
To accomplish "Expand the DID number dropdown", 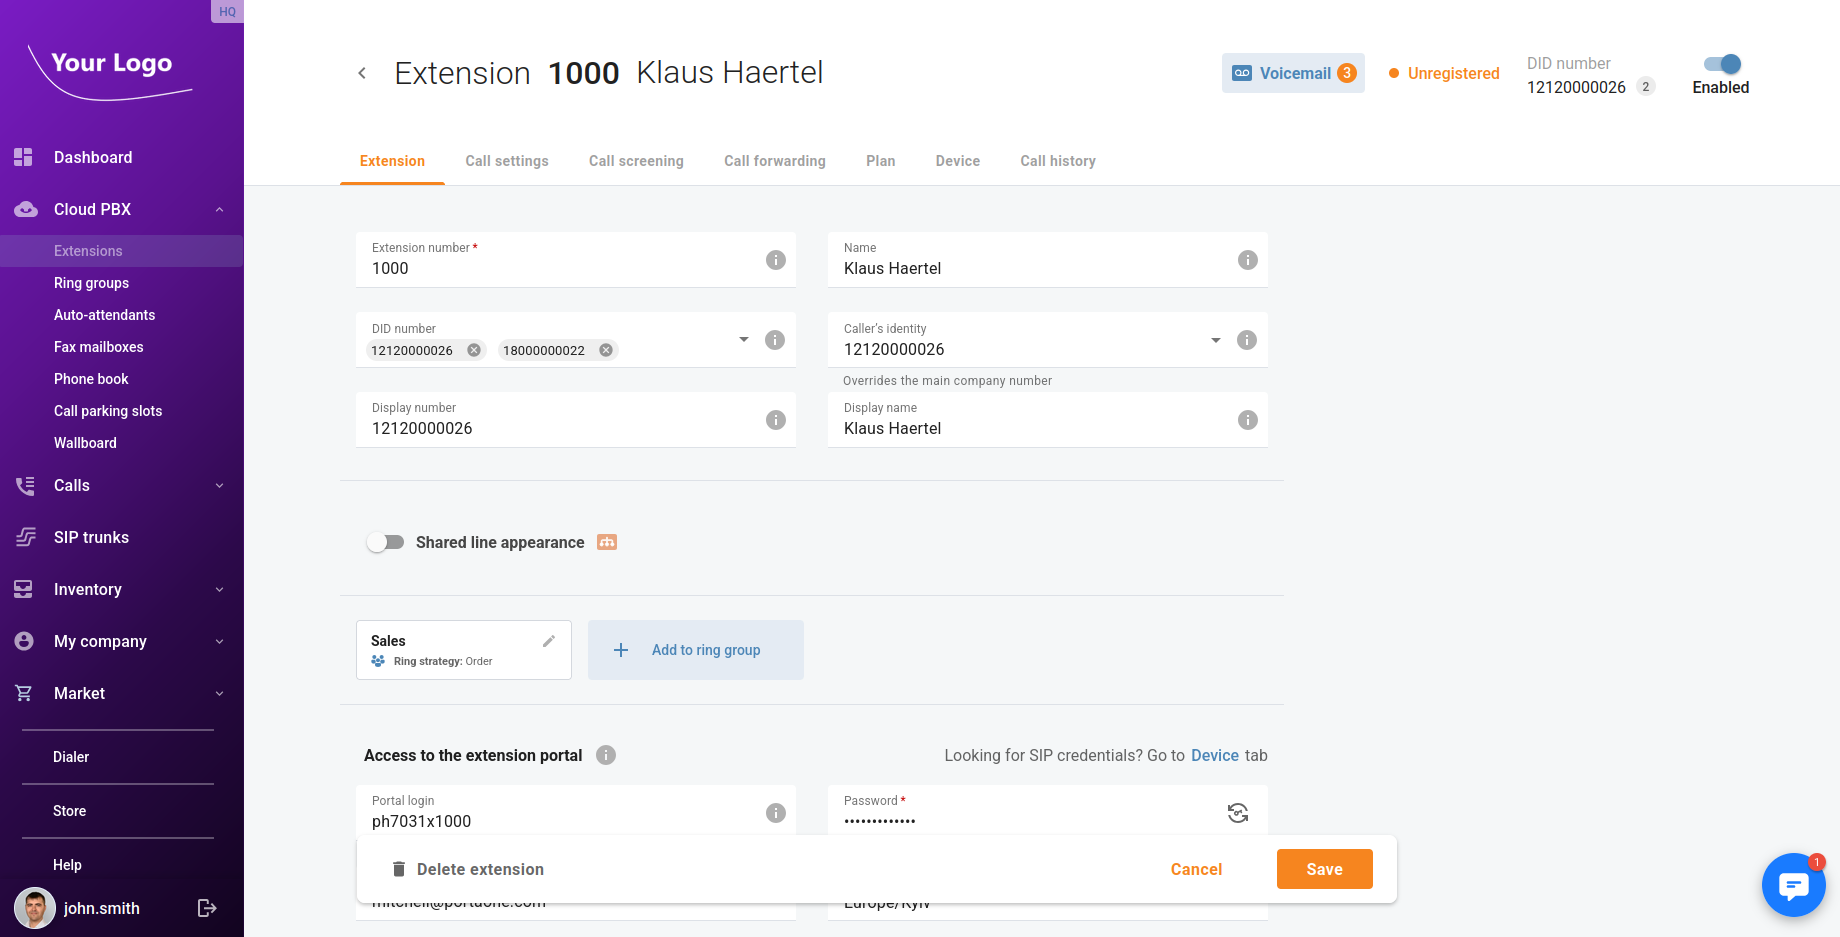I will point(743,340).
